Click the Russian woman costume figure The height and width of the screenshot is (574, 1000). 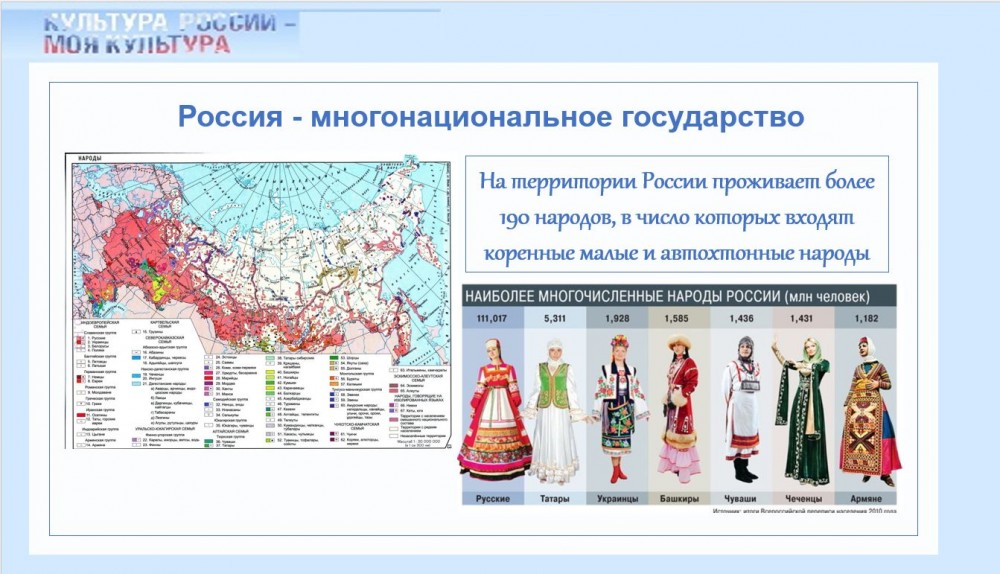pos(494,408)
